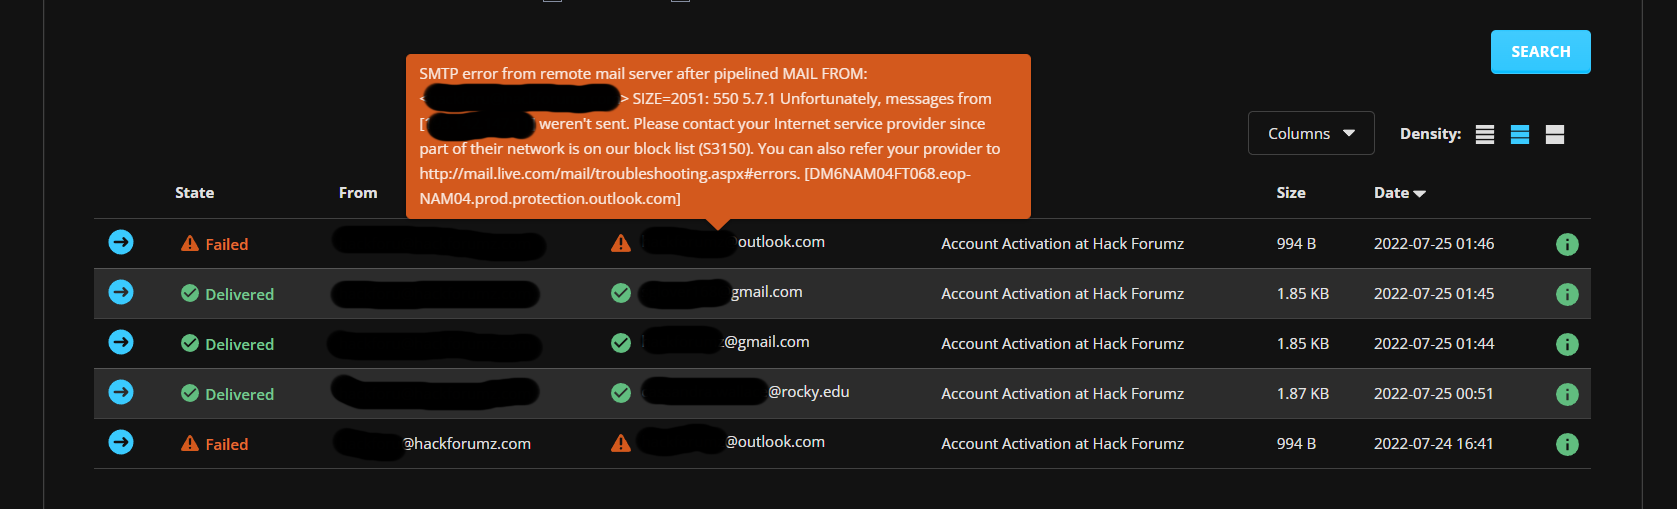The image size is (1677, 509).
Task: Select the comfortable density option
Action: [1555, 134]
